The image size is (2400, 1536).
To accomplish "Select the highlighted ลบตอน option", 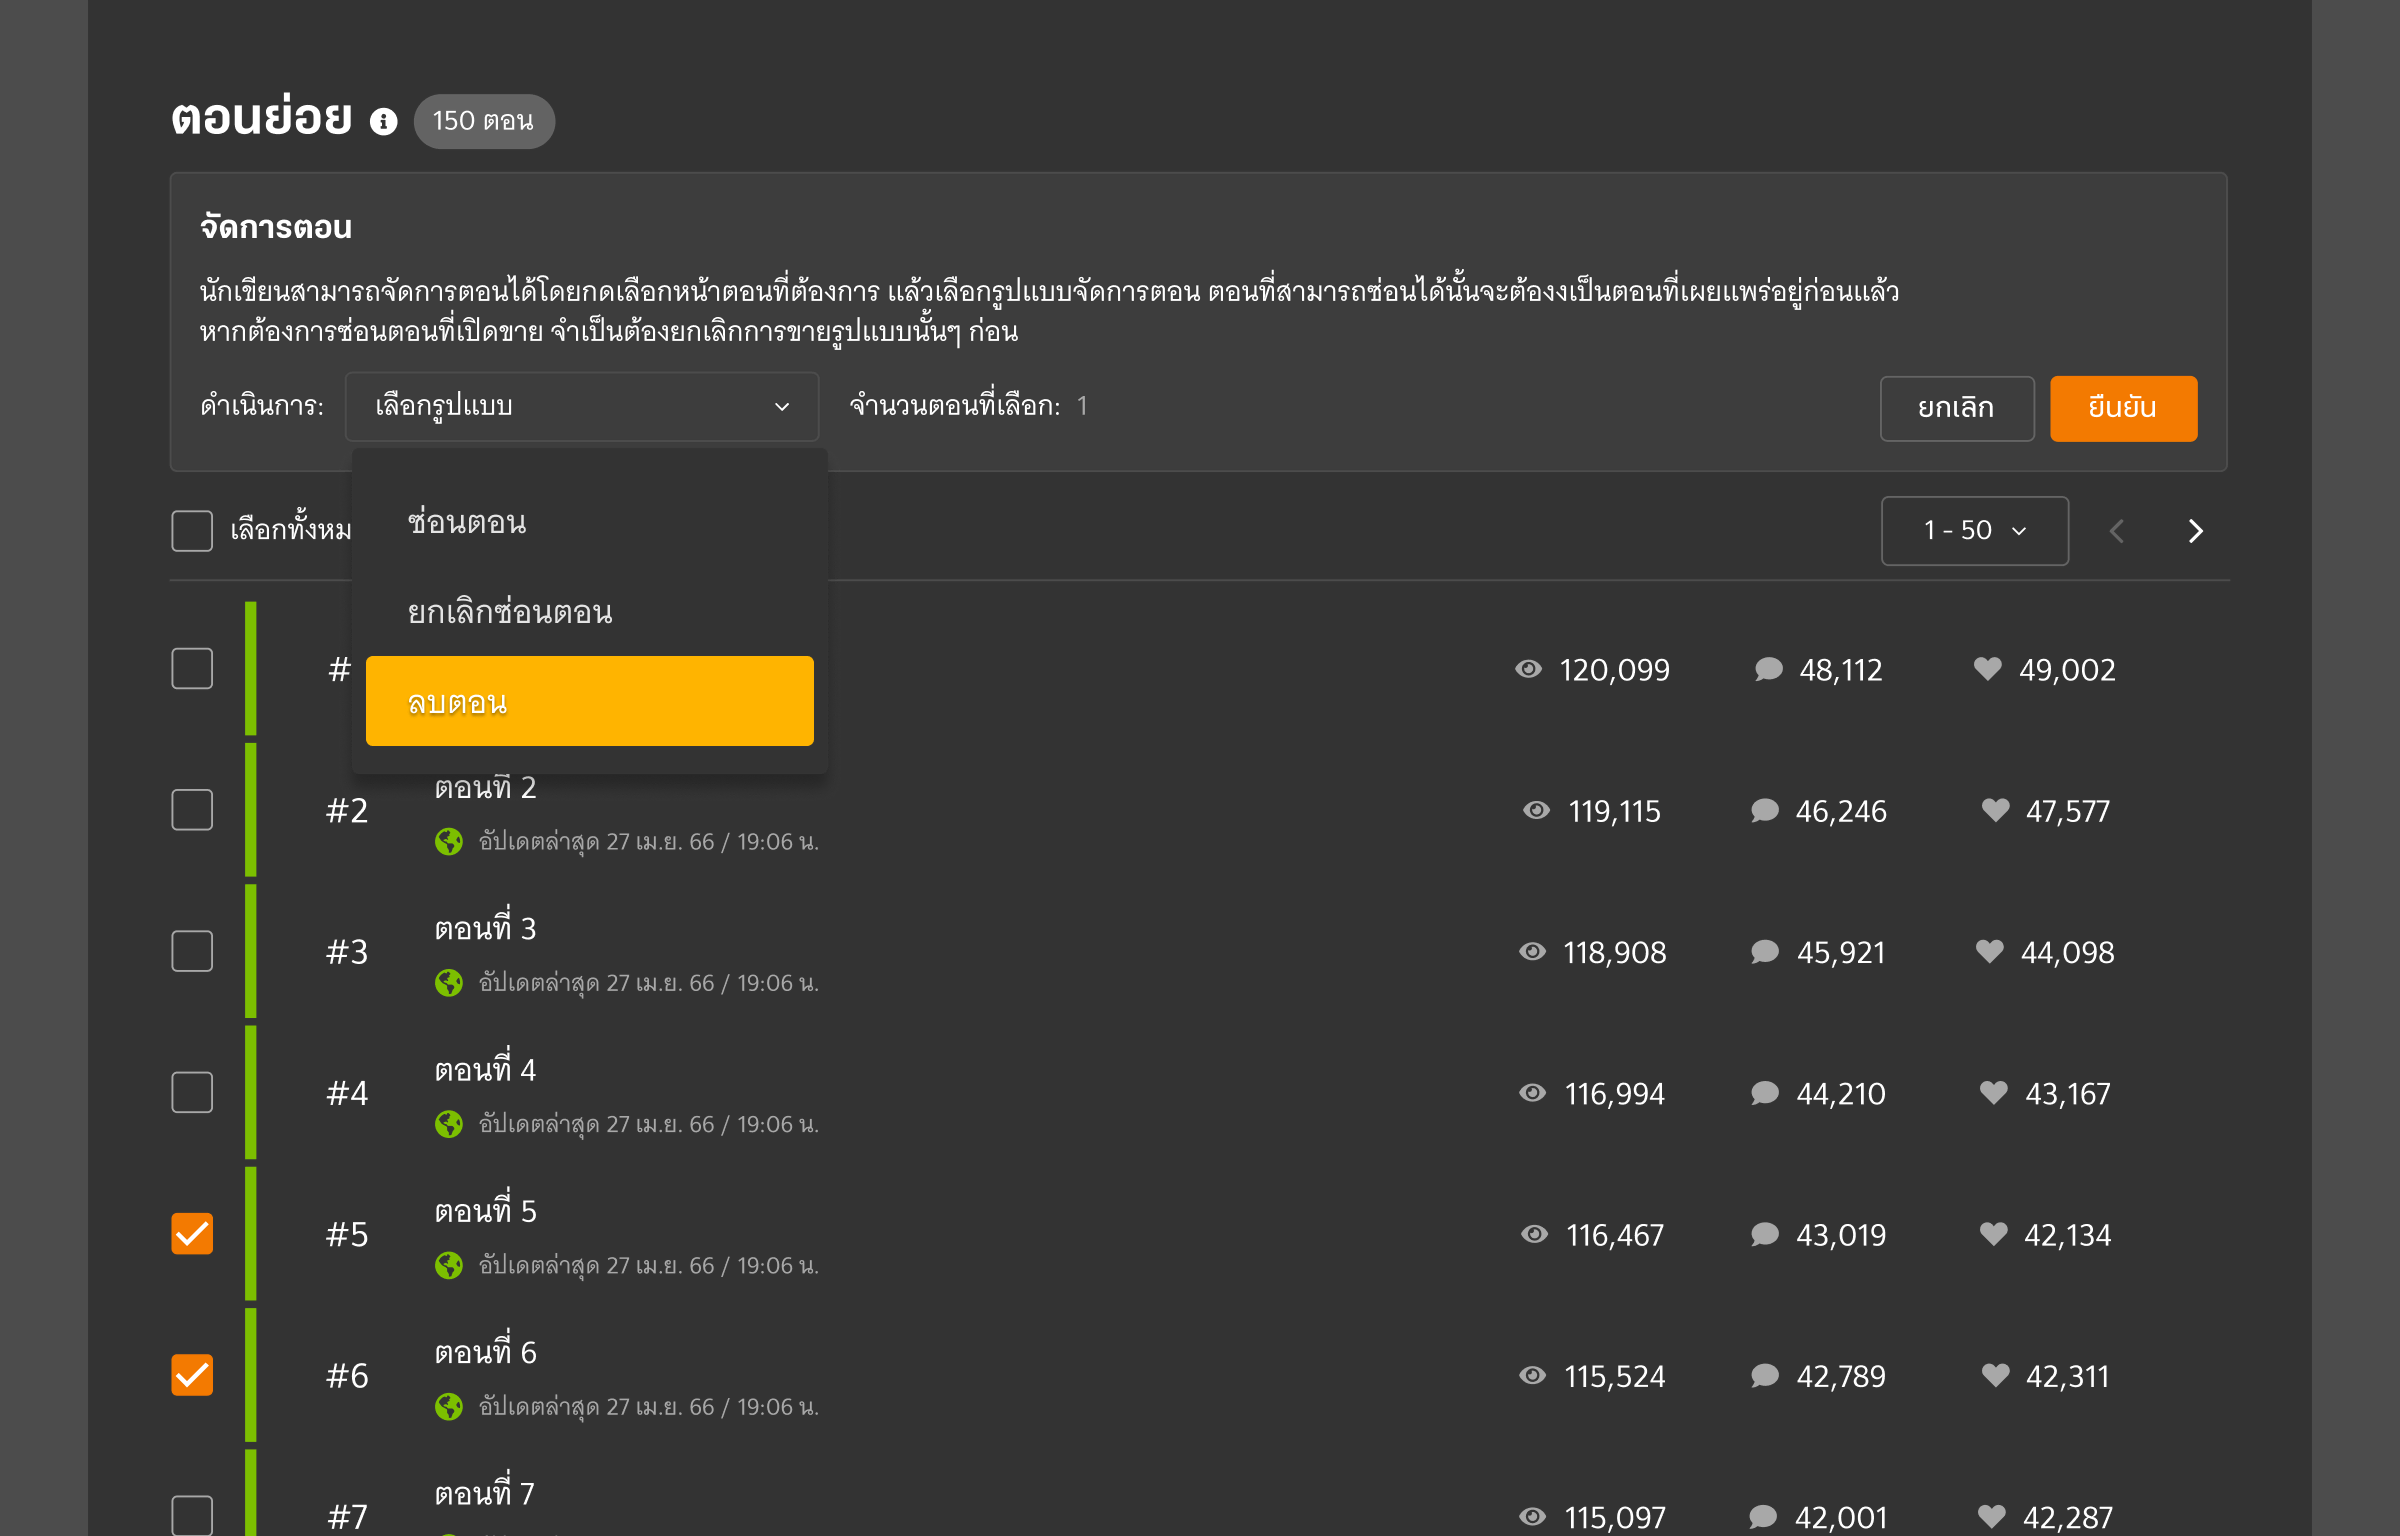I will [590, 701].
